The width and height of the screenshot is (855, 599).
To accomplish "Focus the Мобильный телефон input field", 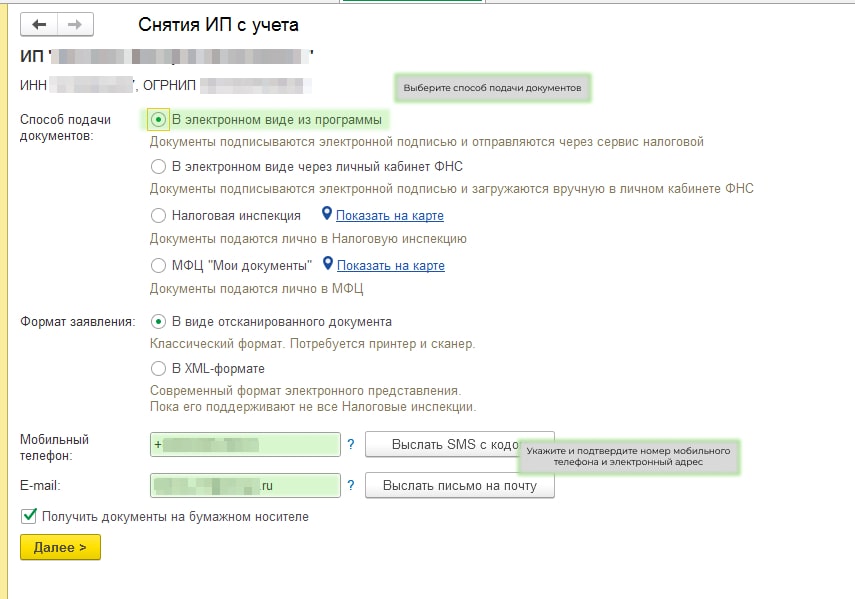I will point(245,444).
